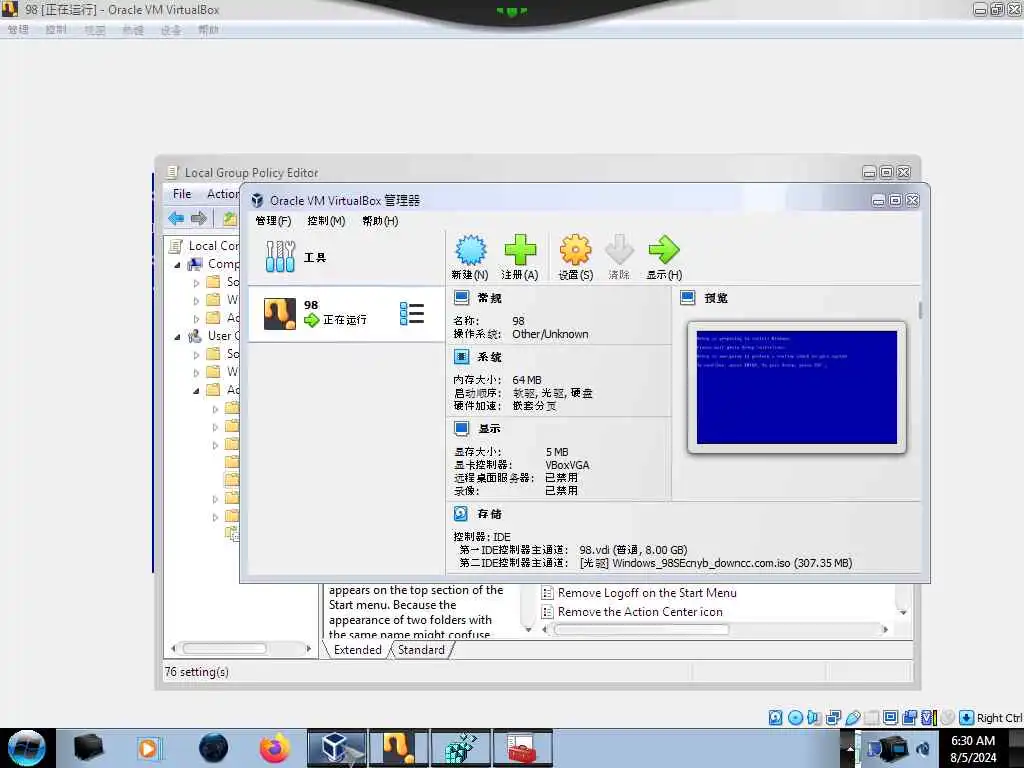Open 帮助(H) menu in VirtualBox Manager
1024x768 pixels.
(380, 221)
